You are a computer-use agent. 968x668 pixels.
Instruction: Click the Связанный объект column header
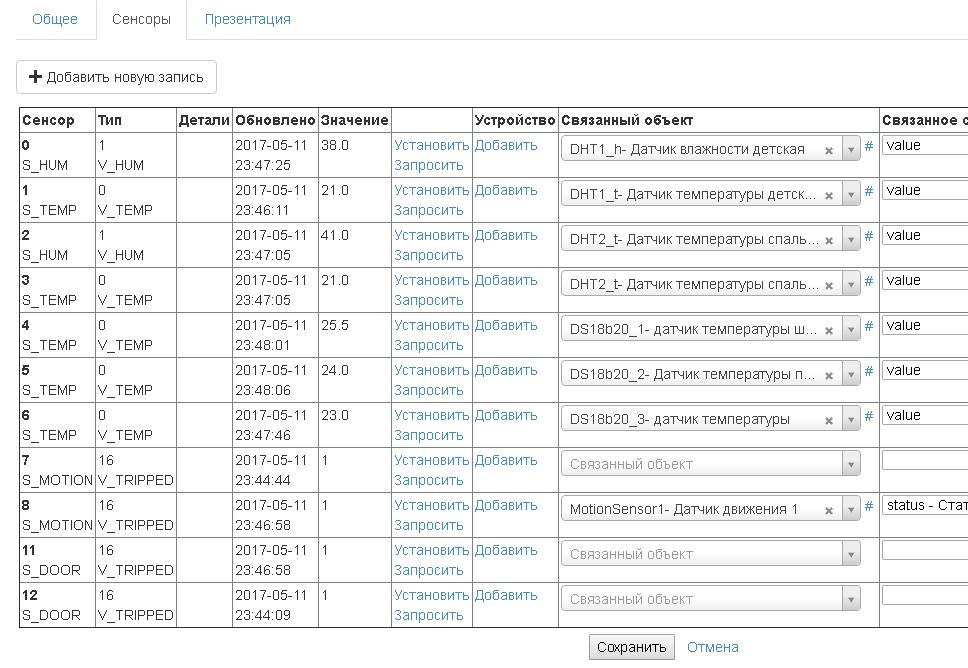pos(627,120)
